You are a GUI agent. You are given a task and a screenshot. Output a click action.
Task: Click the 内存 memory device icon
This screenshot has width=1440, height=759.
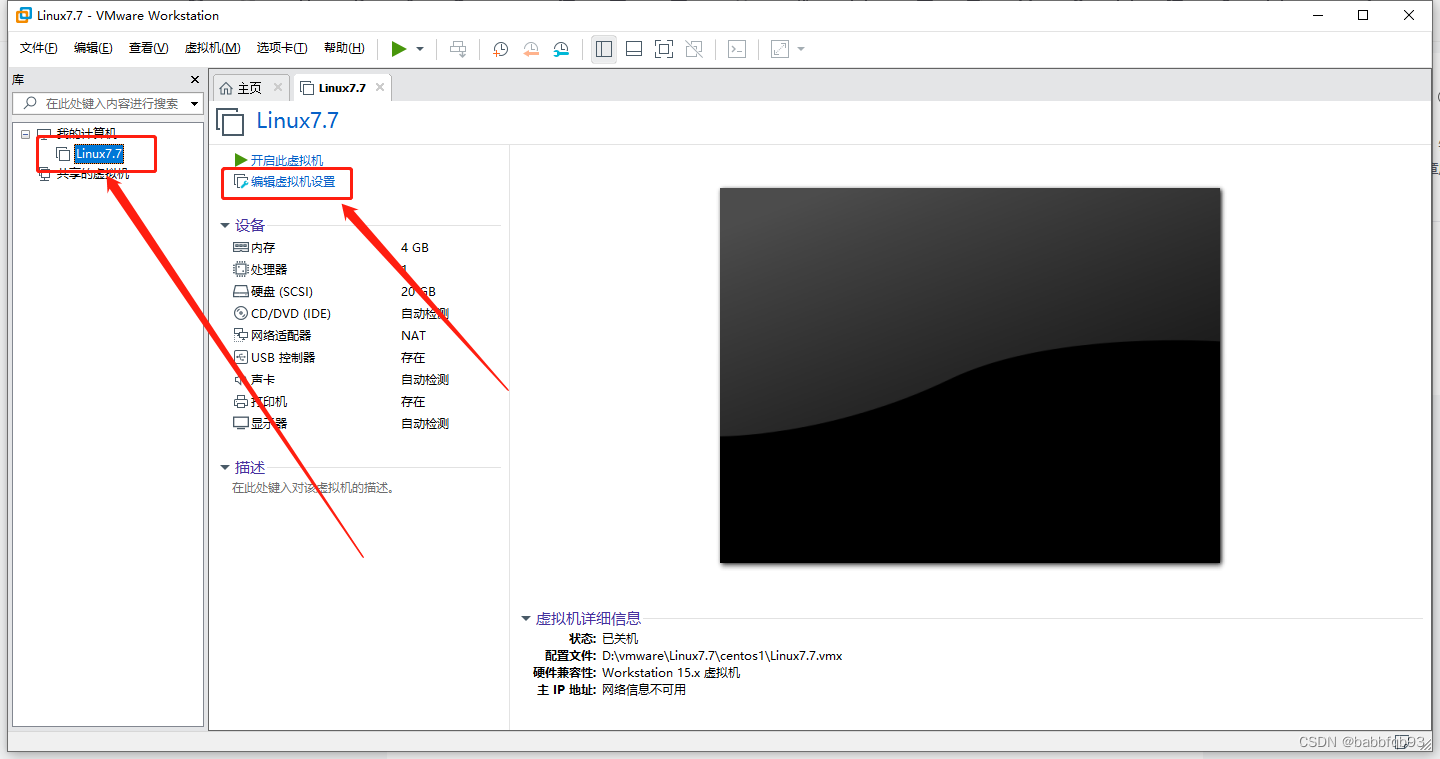(x=240, y=247)
